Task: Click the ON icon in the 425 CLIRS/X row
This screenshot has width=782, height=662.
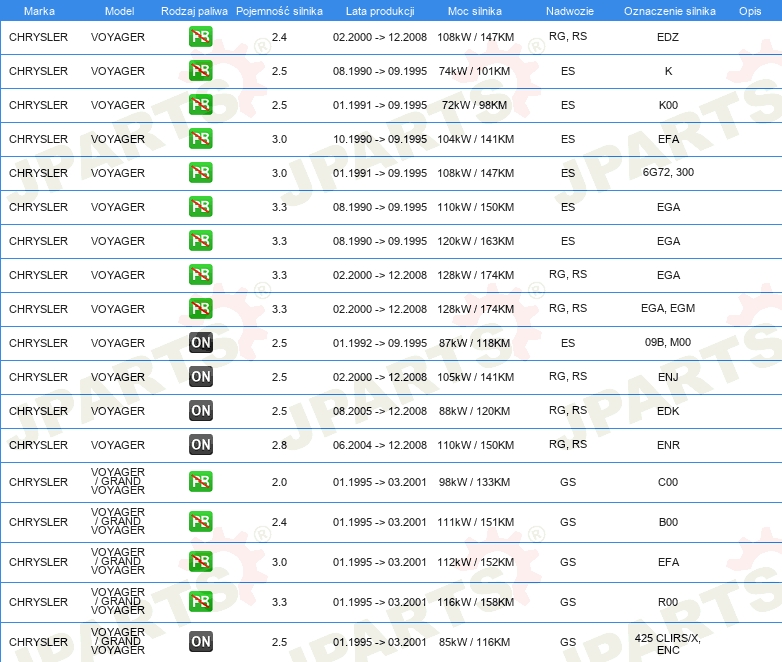Action: click(x=201, y=642)
